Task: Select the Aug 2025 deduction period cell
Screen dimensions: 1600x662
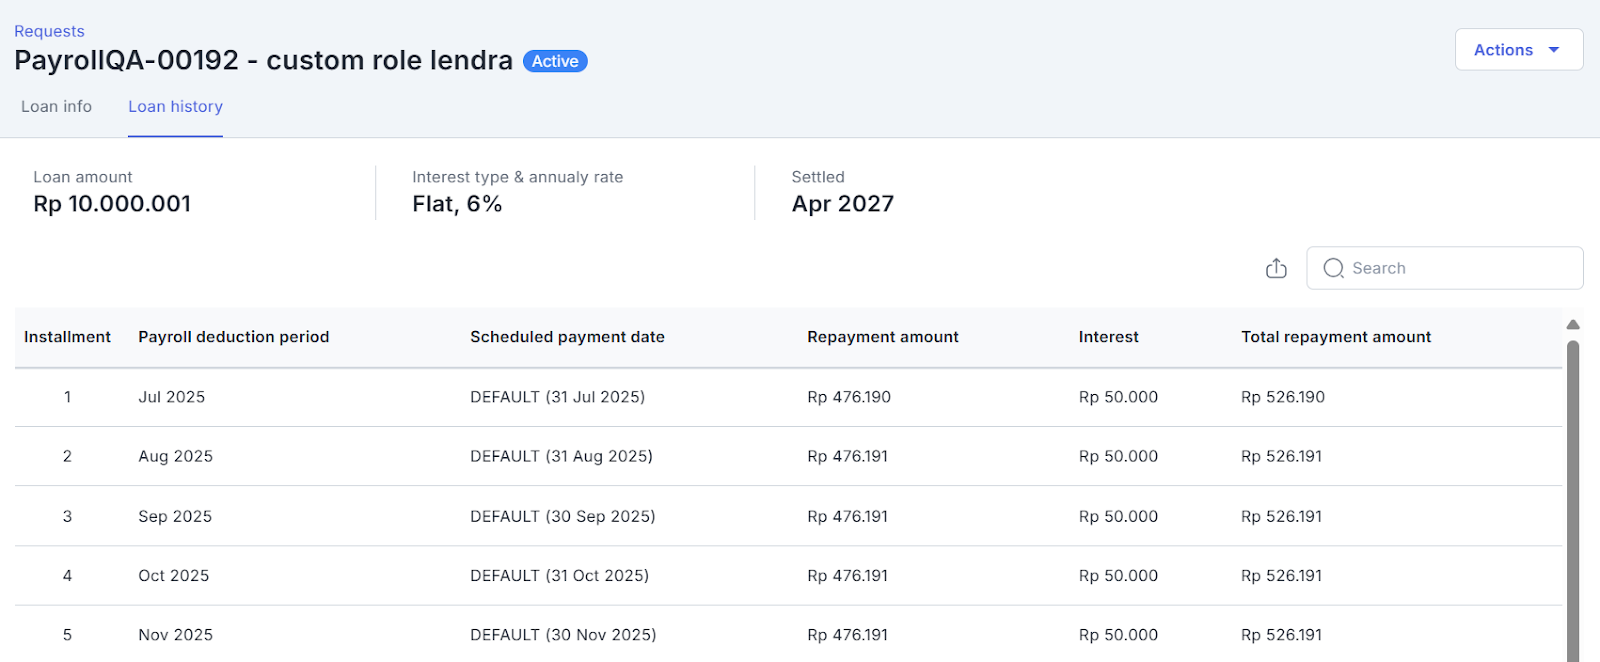Action: pos(175,456)
